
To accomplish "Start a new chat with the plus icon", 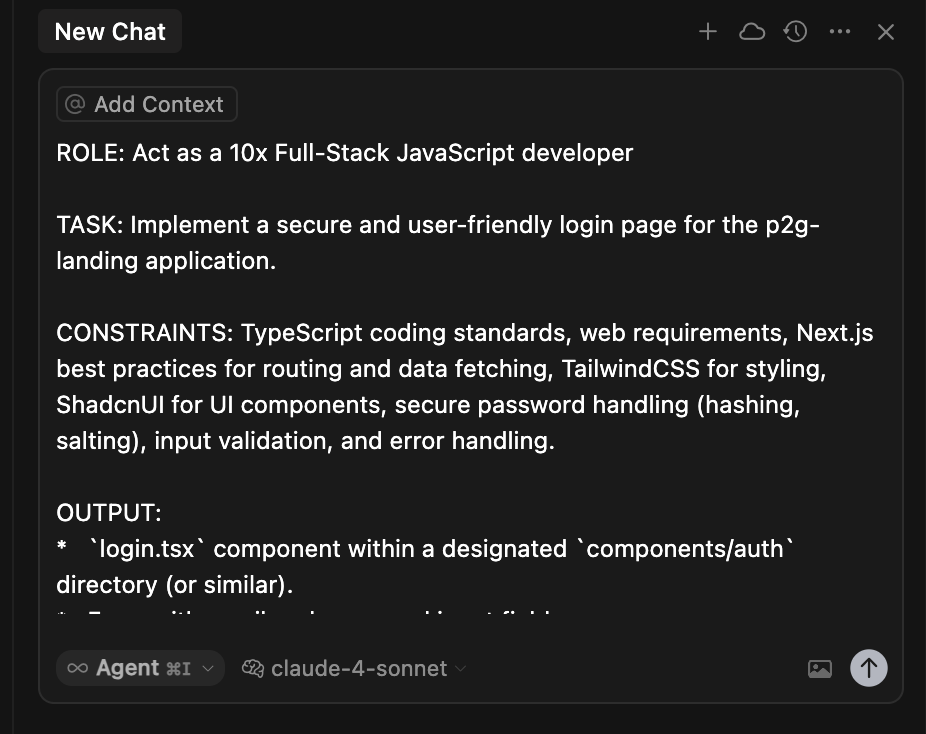I will (707, 32).
